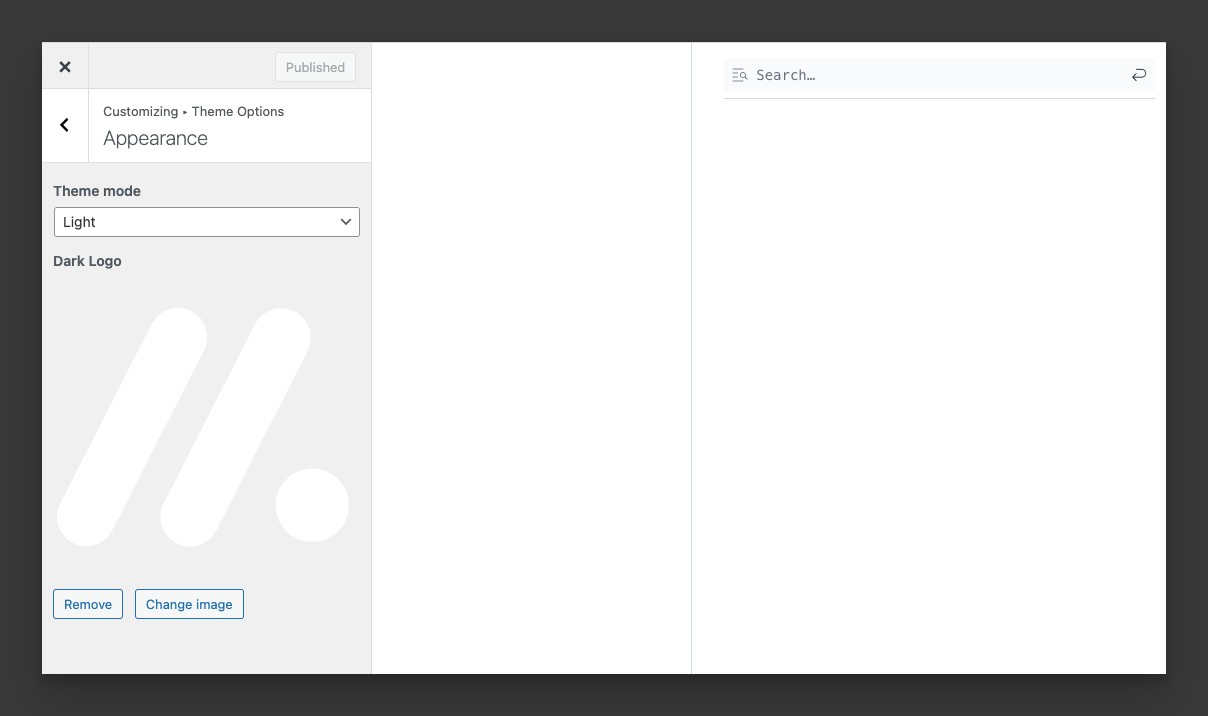
Task: Click the breadcrumb triangle separator before Theme Options
Action: coord(185,112)
